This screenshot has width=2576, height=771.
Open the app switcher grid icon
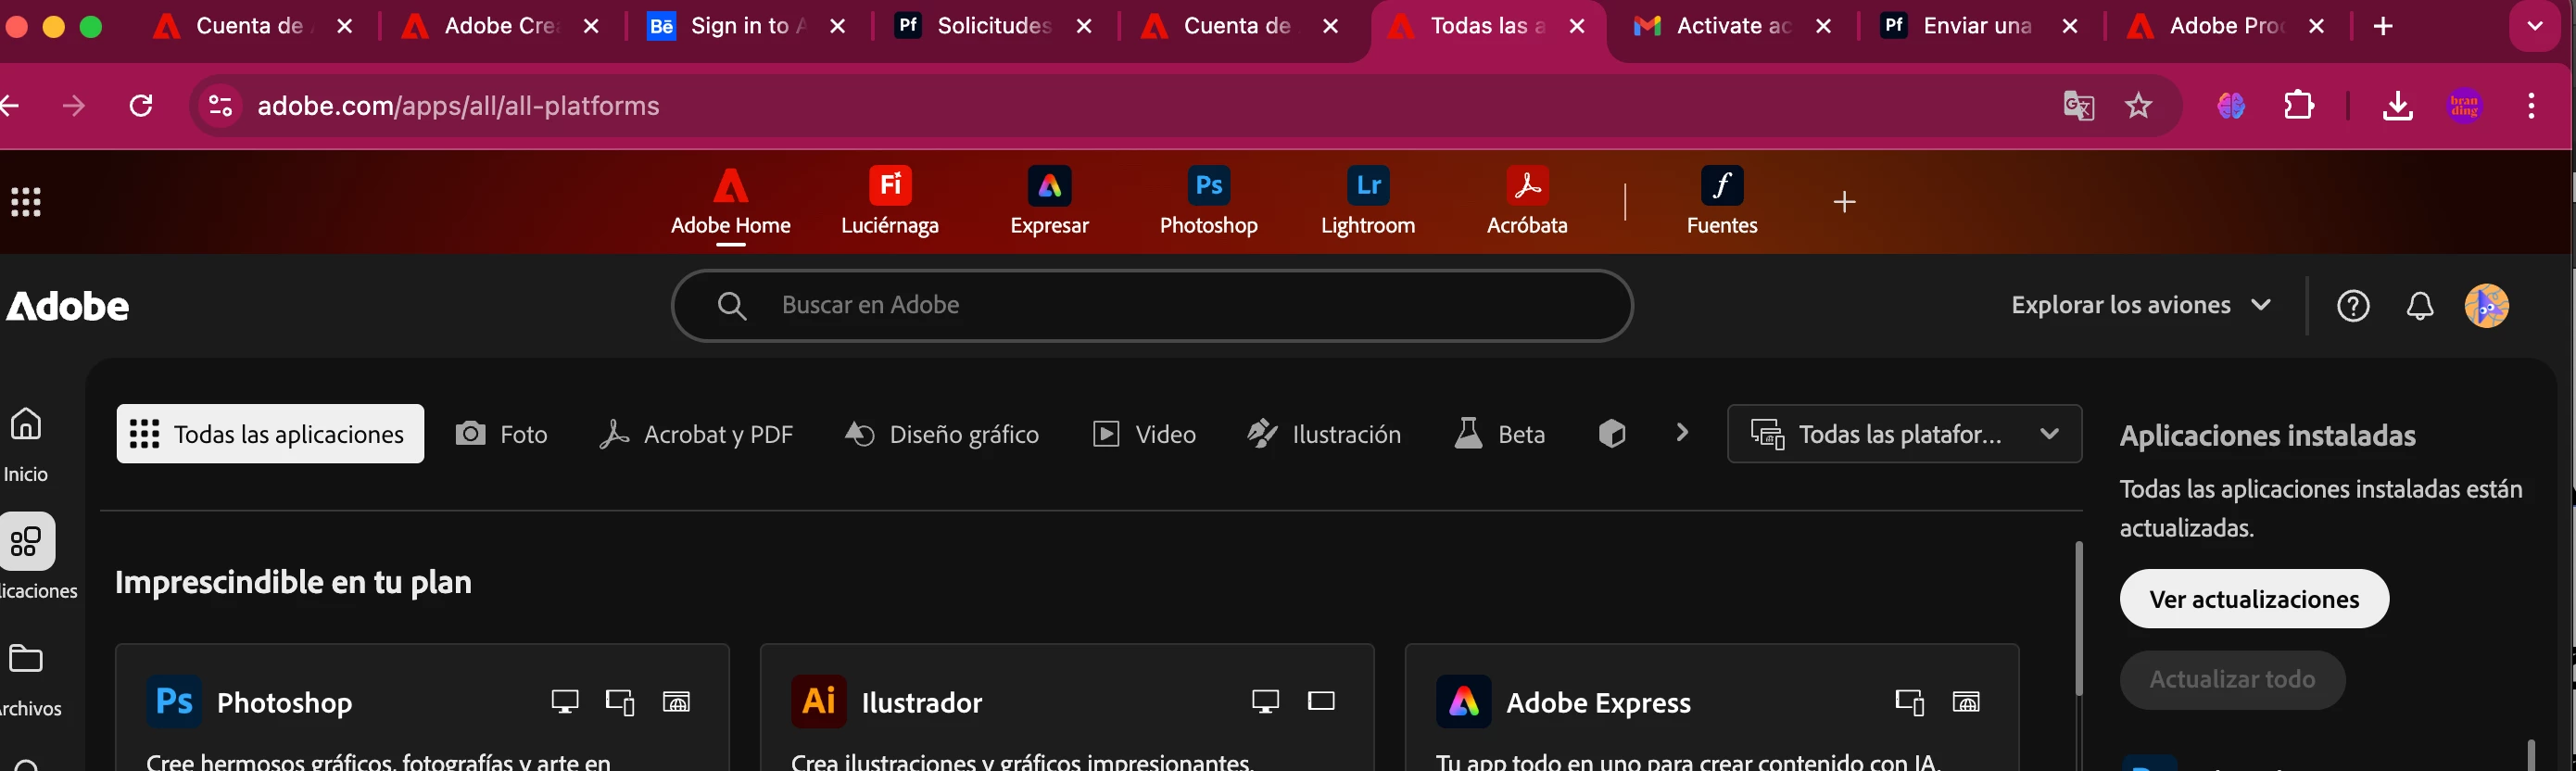tap(26, 202)
